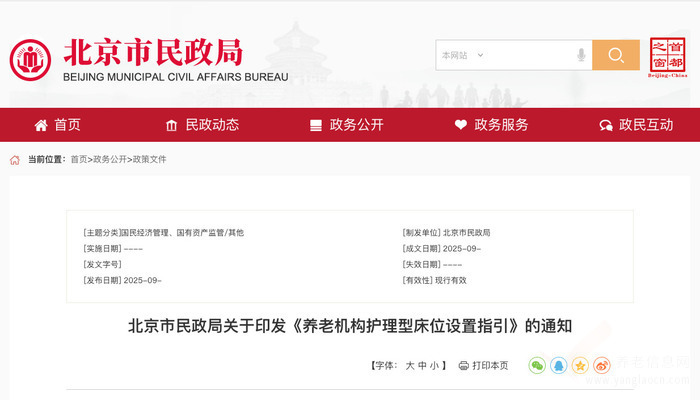The height and width of the screenshot is (400, 700).
Task: Set font size to 大 (large)
Action: pos(409,366)
